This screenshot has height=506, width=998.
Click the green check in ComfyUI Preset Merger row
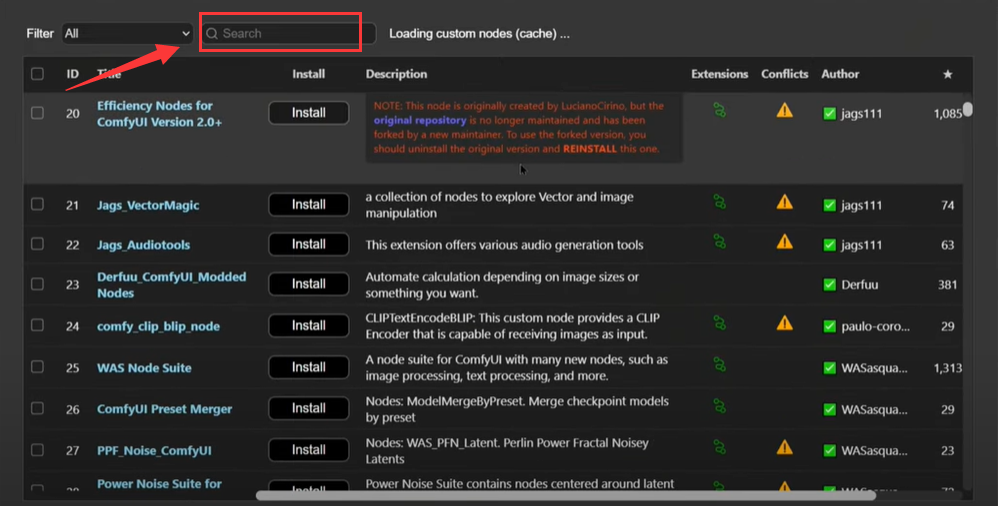pyautogui.click(x=829, y=409)
